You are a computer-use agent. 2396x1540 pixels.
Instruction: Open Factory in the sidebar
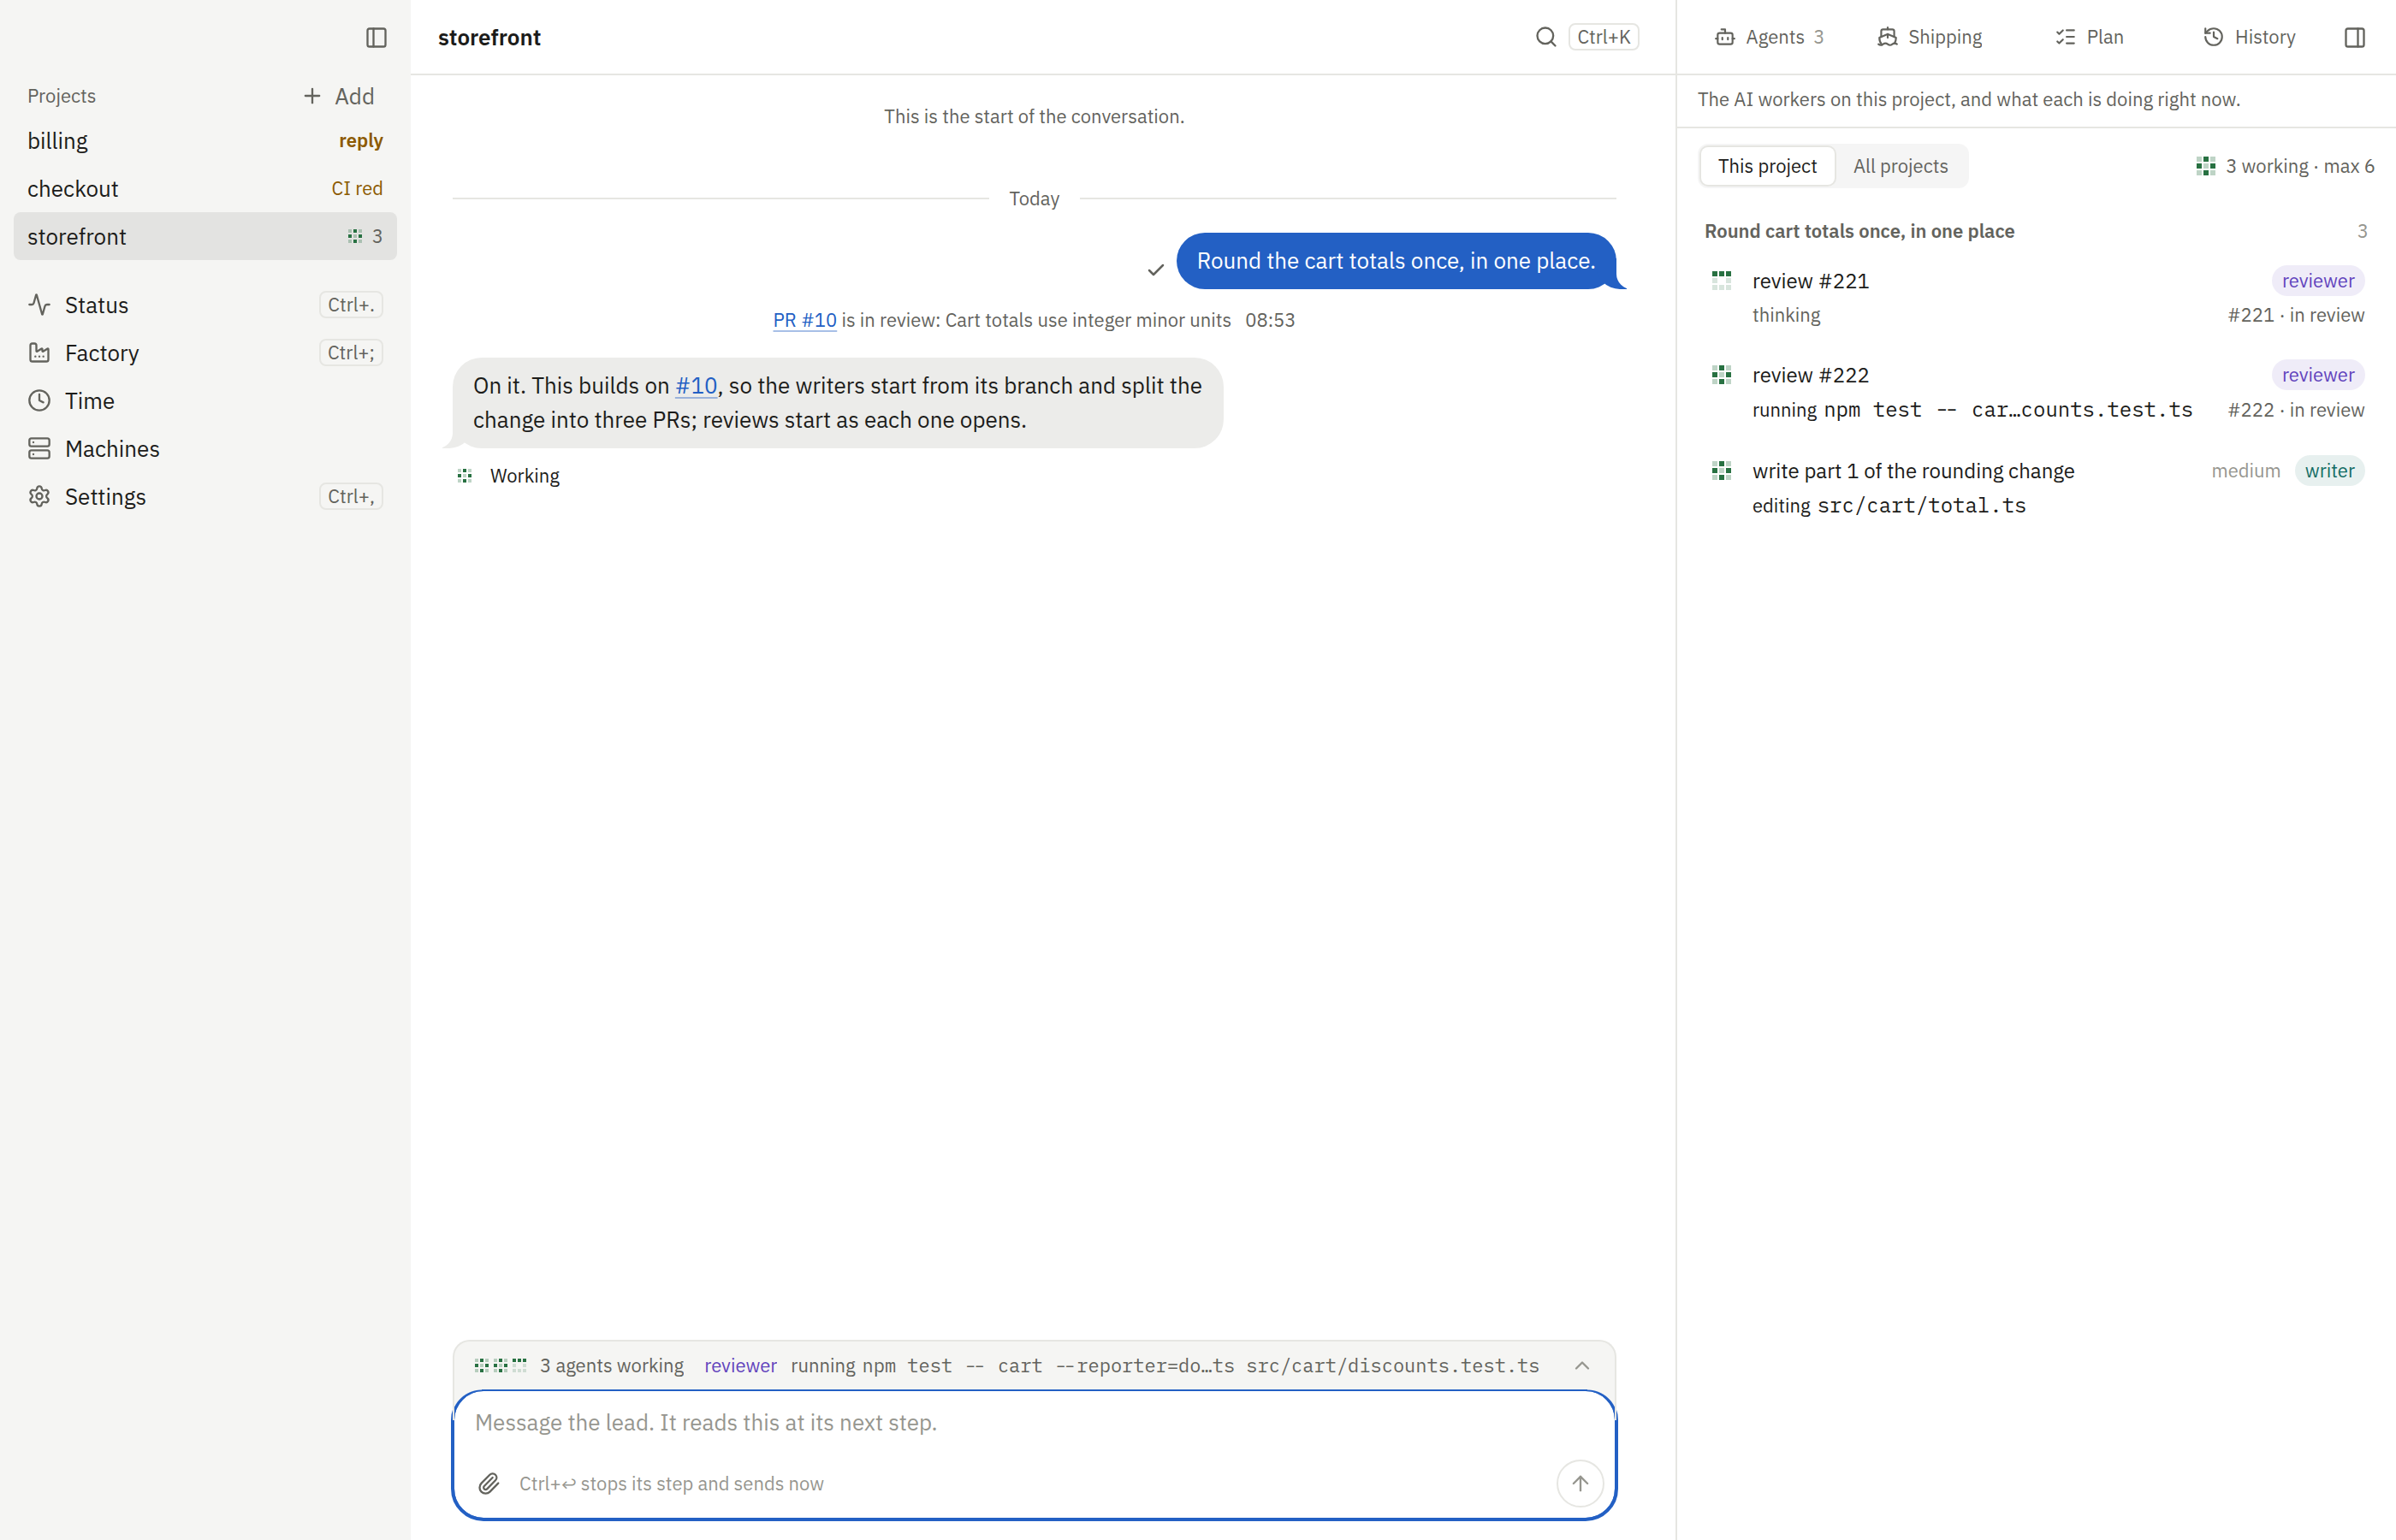coord(205,353)
